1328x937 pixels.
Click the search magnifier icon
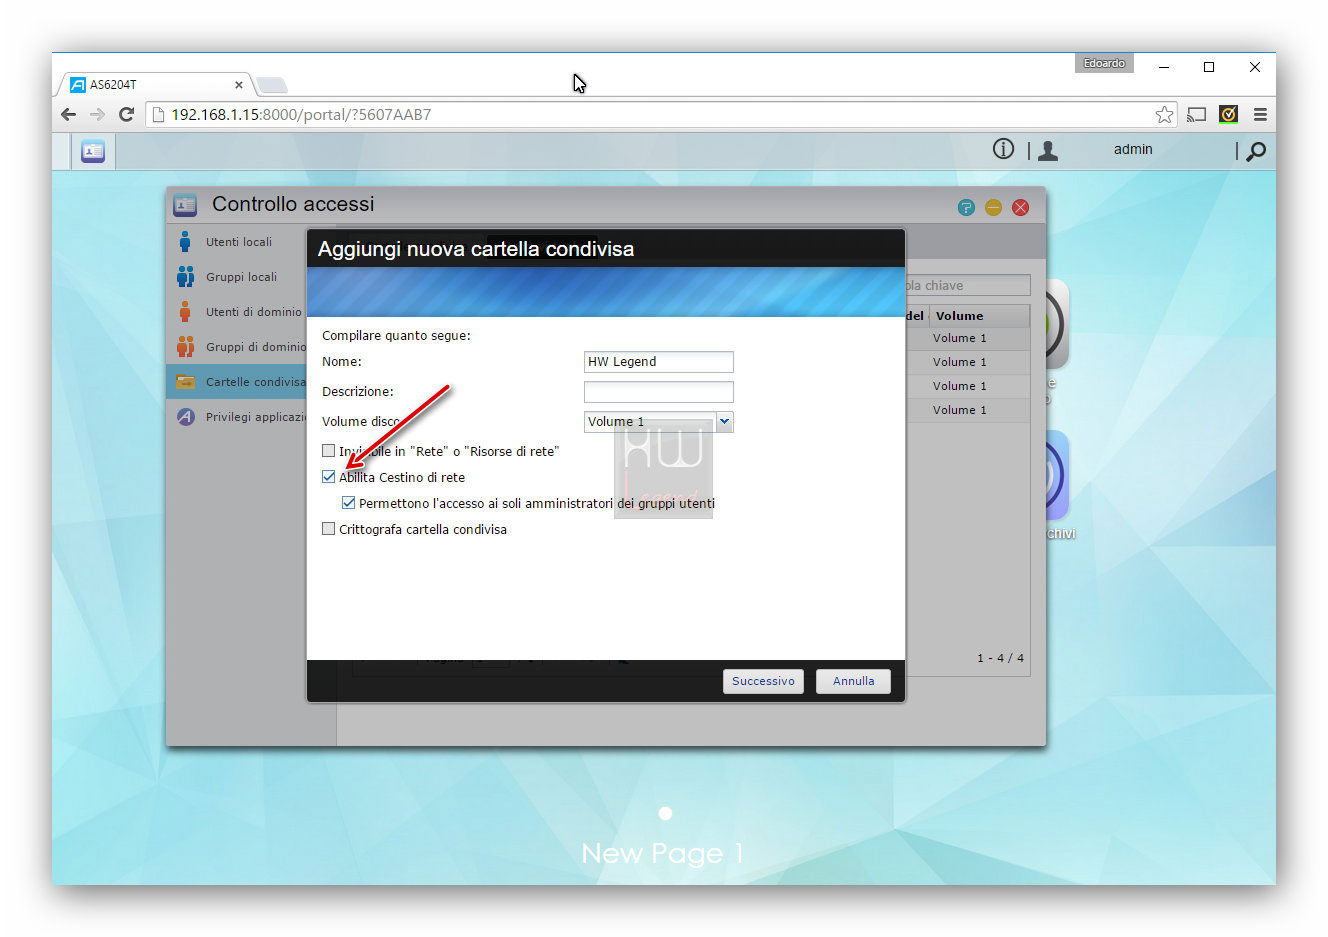point(1257,151)
